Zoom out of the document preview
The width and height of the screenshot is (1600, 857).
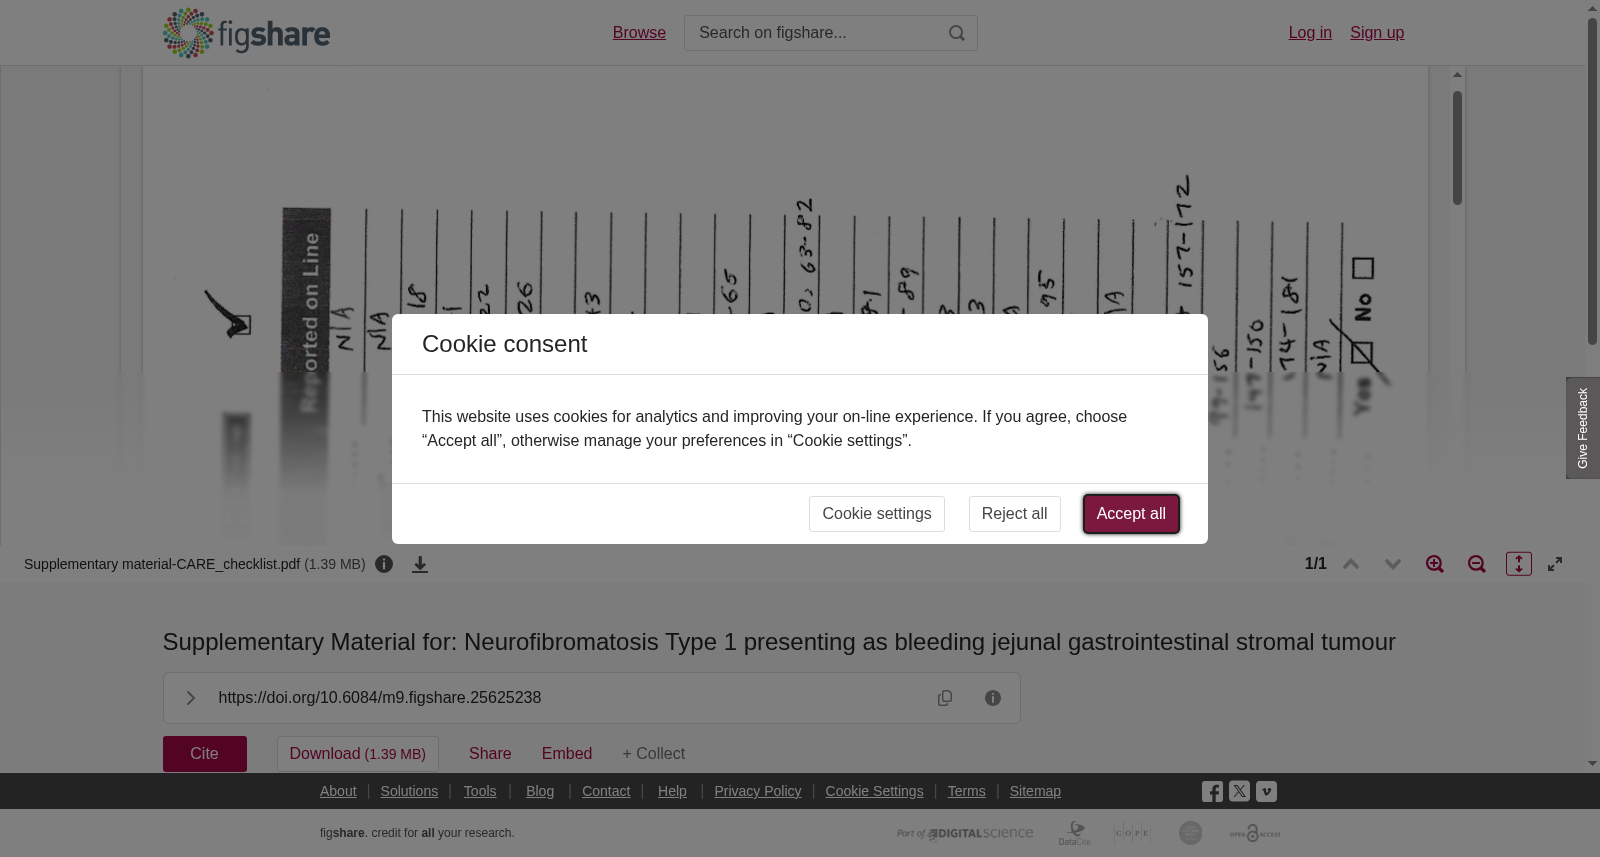(x=1477, y=564)
